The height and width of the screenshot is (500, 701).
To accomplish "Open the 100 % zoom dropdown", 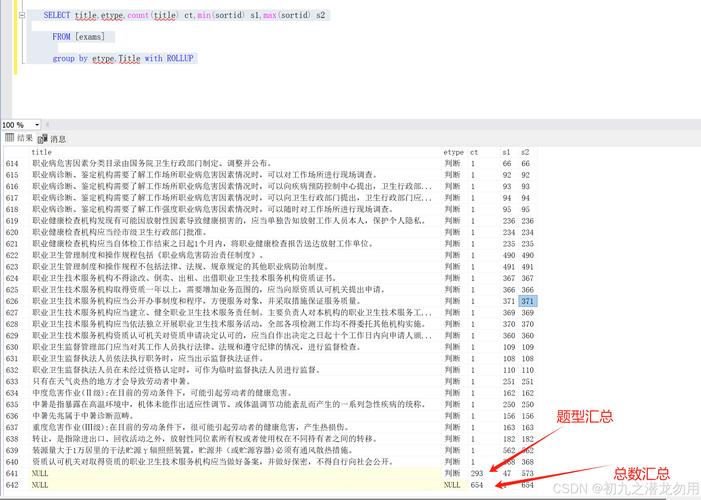I will tap(37, 125).
